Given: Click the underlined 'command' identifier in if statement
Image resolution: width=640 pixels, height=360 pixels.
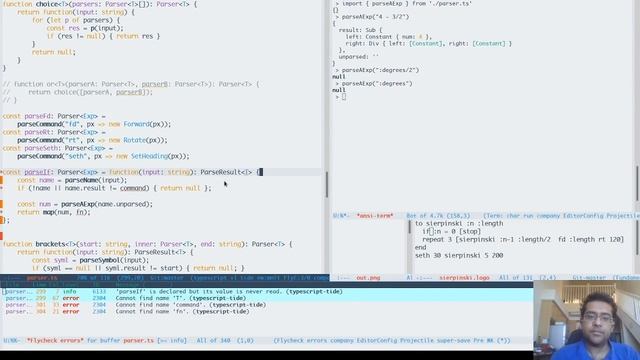Looking at the screenshot, I should 134,188.
